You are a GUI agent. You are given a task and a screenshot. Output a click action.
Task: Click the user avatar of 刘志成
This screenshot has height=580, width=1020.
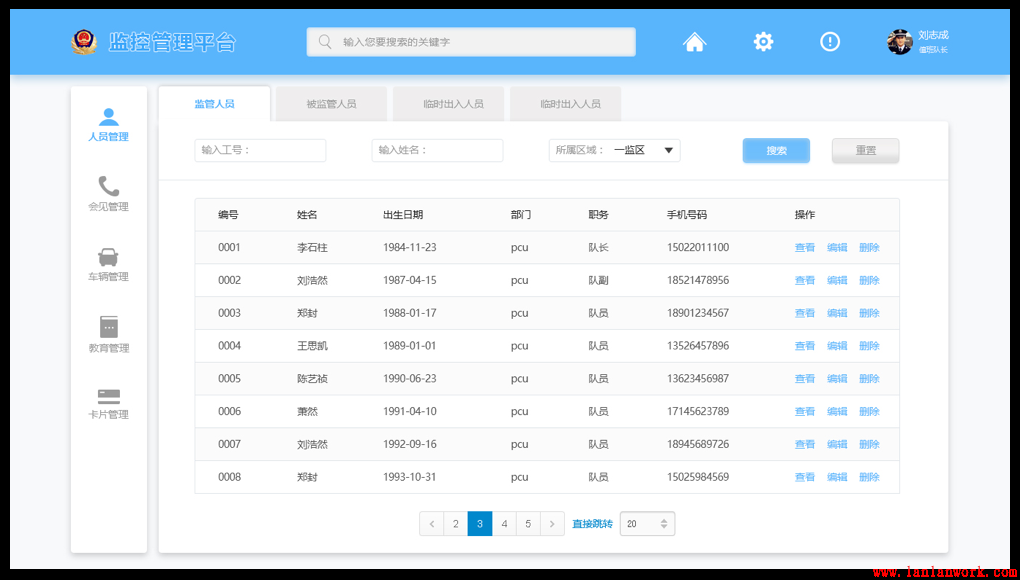pyautogui.click(x=899, y=42)
